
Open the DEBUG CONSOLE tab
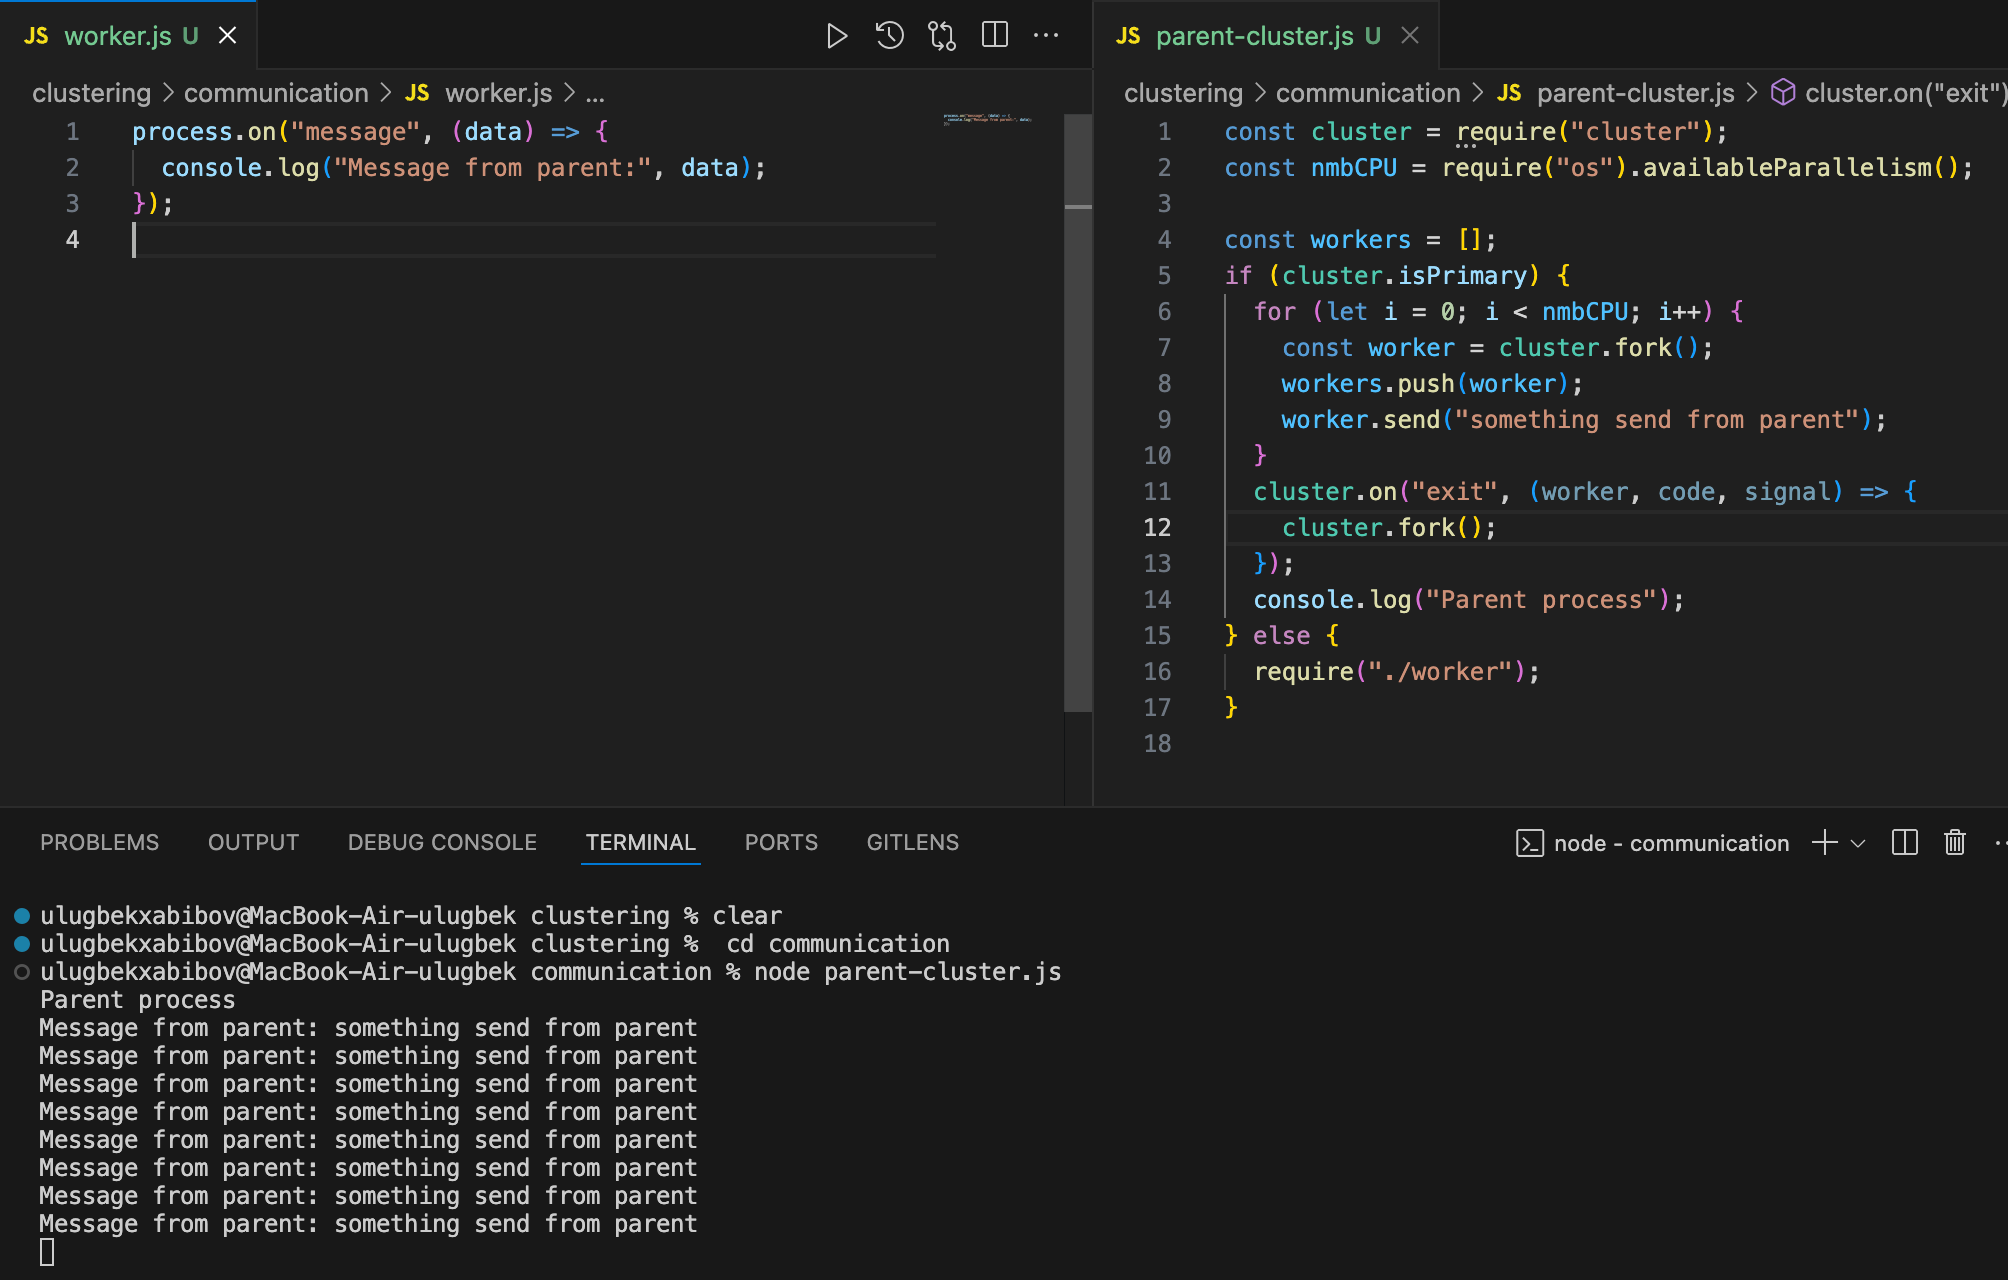442,842
